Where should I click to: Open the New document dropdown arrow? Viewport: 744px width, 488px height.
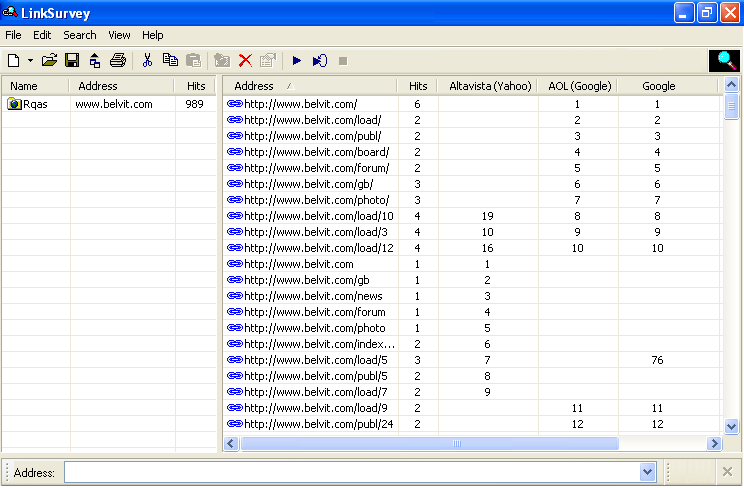(x=30, y=61)
